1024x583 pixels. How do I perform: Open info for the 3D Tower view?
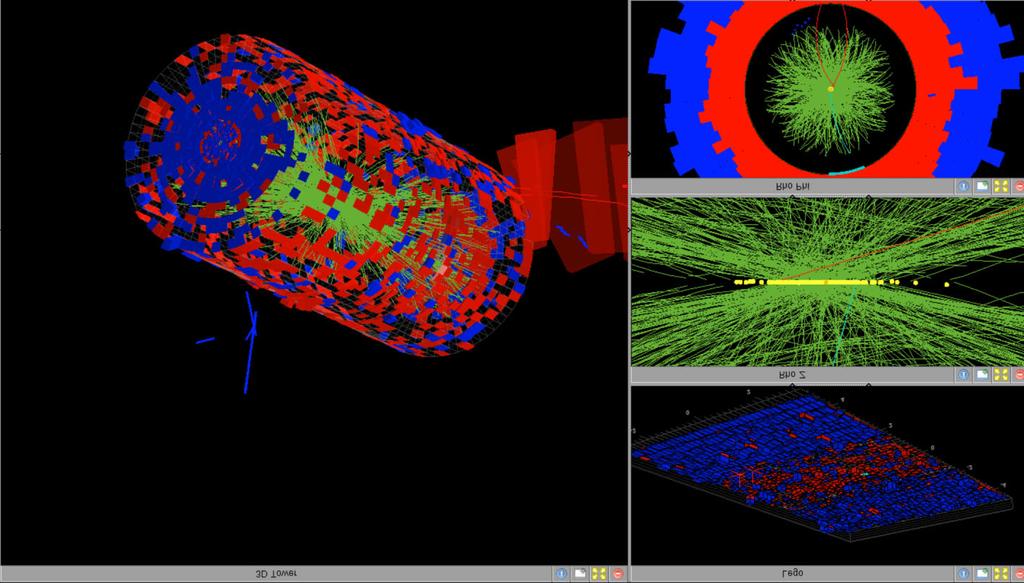click(x=561, y=574)
